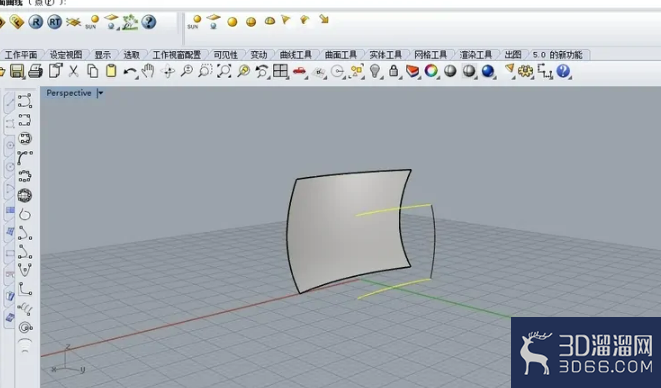Viewport: 661px width, 388px height.
Task: Switch to the 设定视图 tab
Action: [x=66, y=55]
